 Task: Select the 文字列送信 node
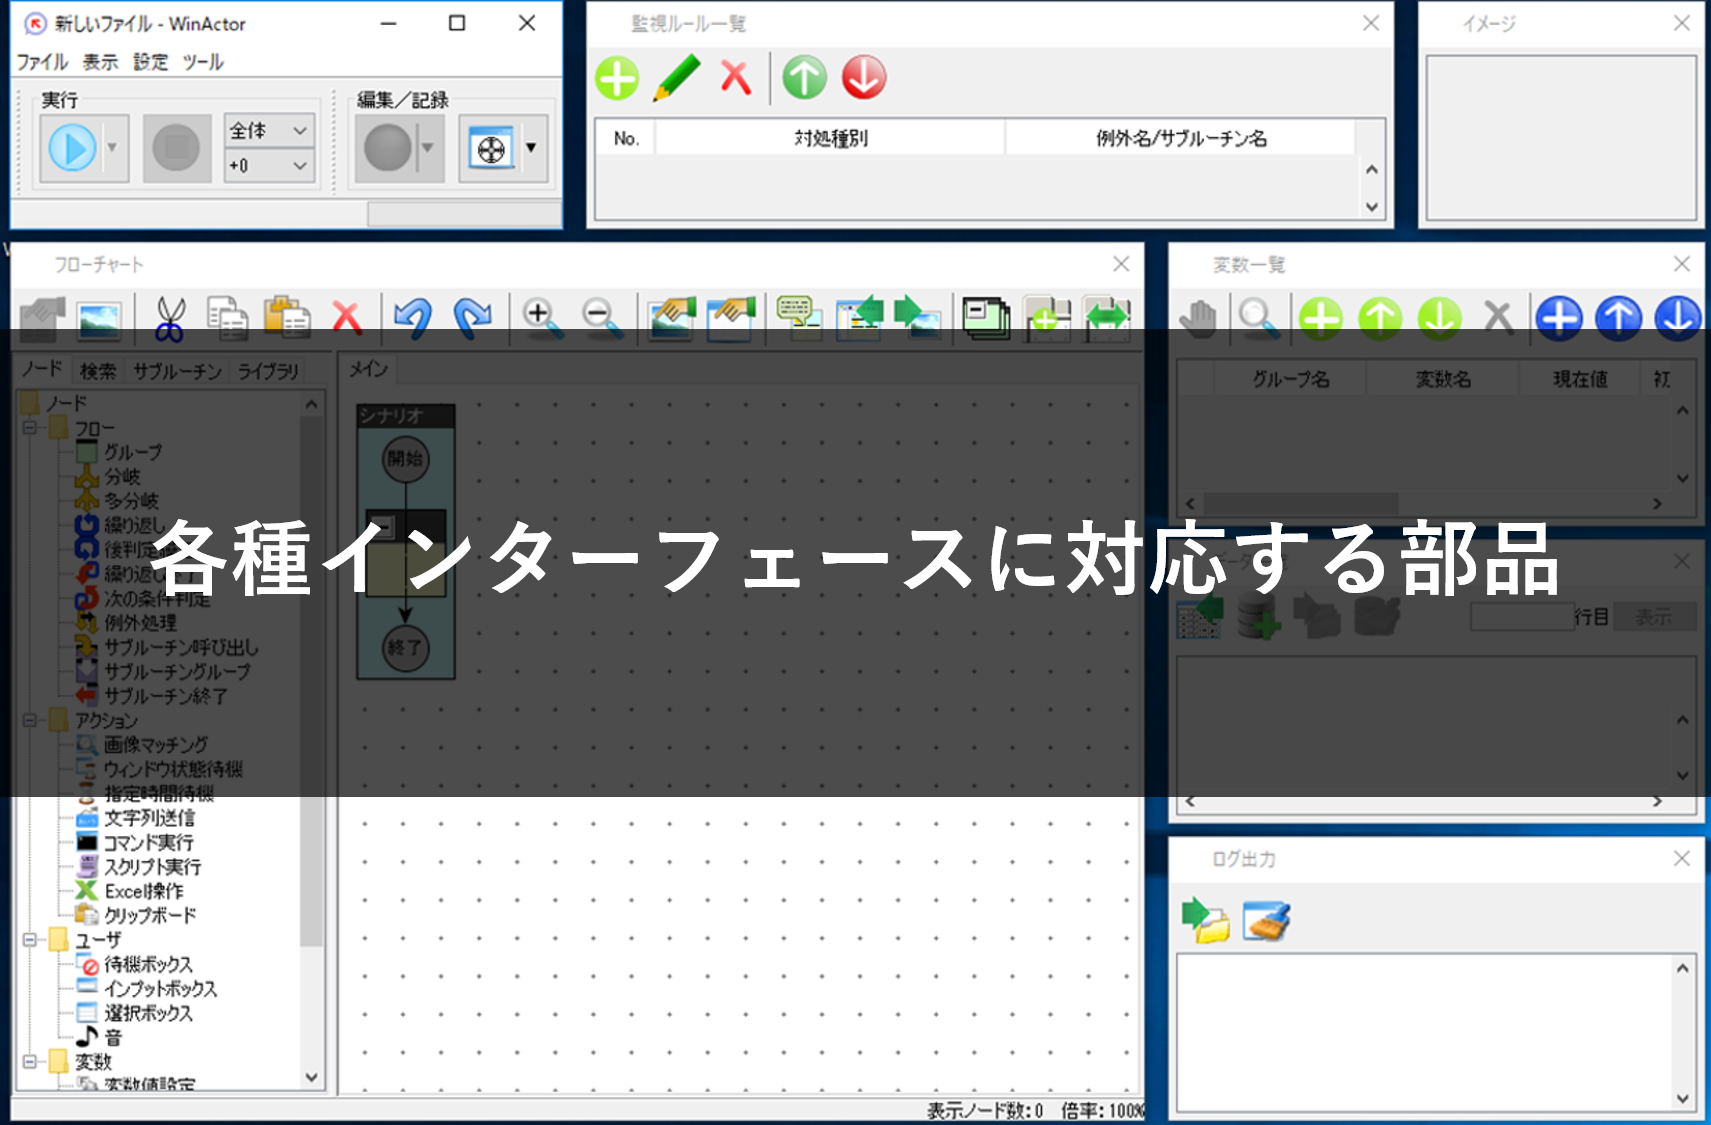pyautogui.click(x=149, y=818)
